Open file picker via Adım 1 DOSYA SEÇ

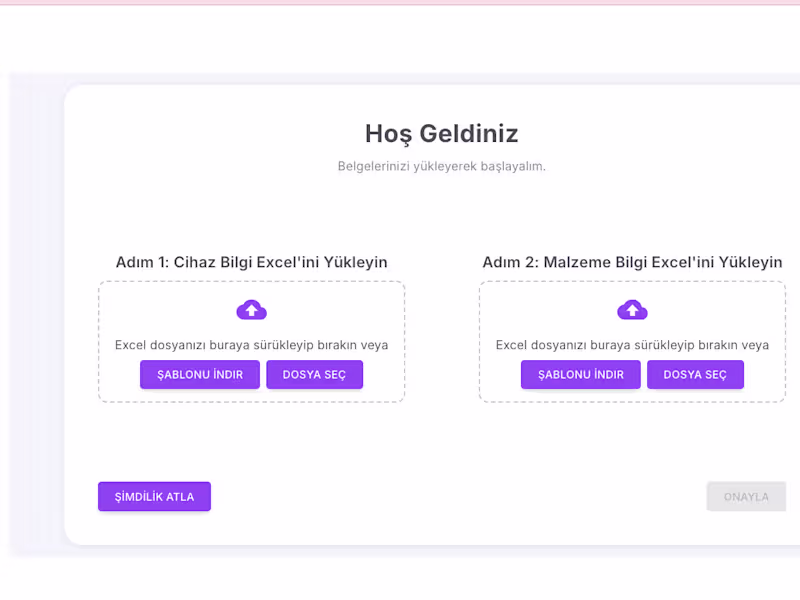[x=314, y=374]
